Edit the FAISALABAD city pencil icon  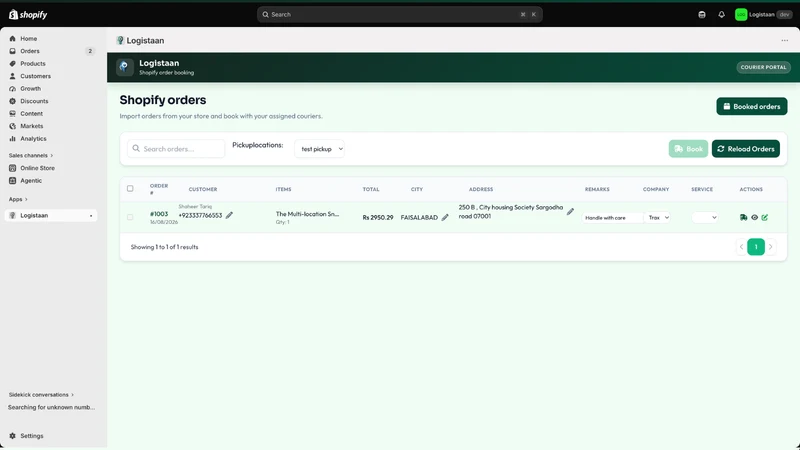445,217
